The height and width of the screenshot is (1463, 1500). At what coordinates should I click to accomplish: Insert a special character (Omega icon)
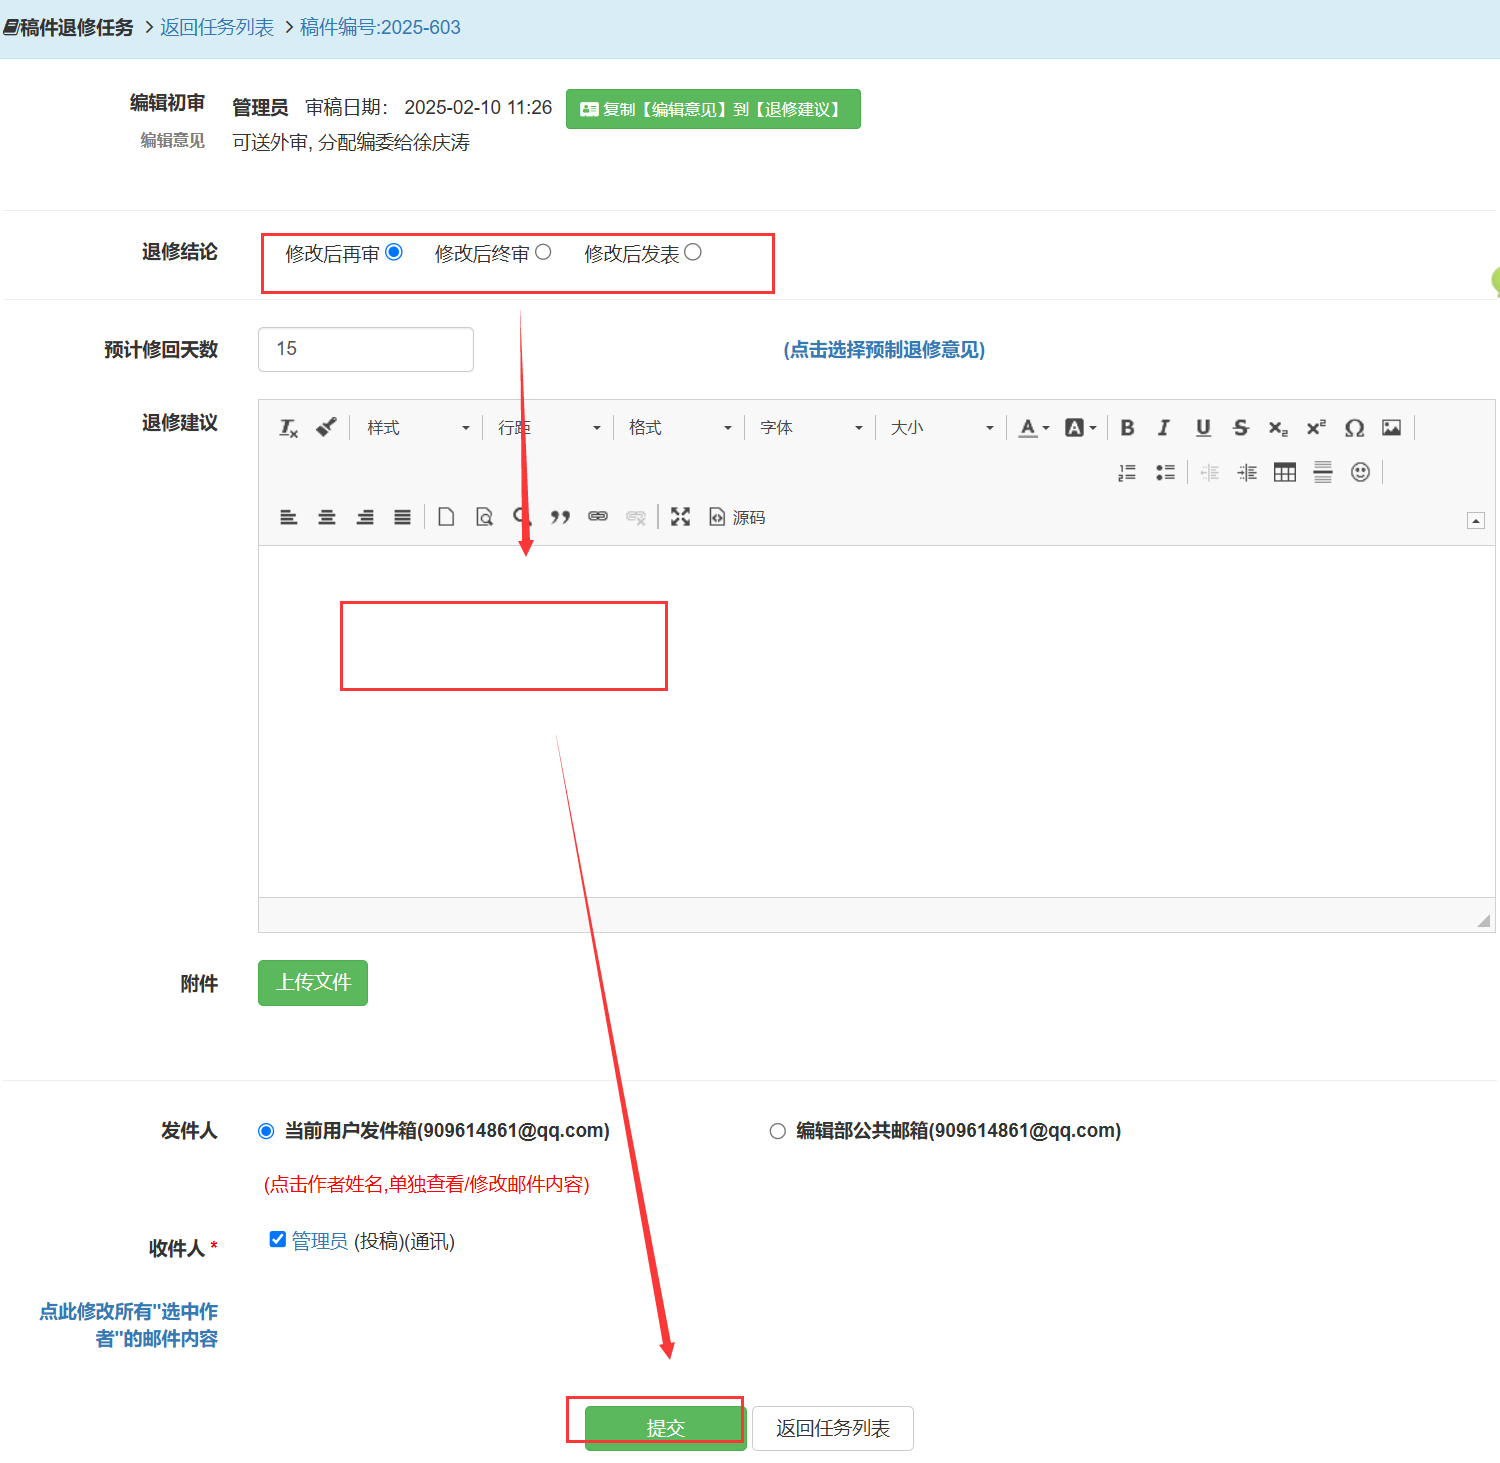click(x=1354, y=428)
